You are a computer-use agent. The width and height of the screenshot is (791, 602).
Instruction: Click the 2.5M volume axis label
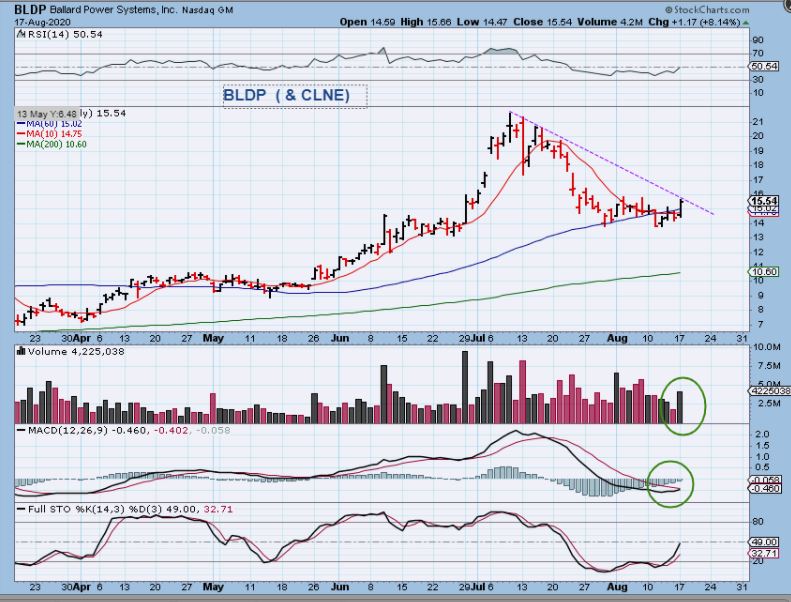point(769,403)
